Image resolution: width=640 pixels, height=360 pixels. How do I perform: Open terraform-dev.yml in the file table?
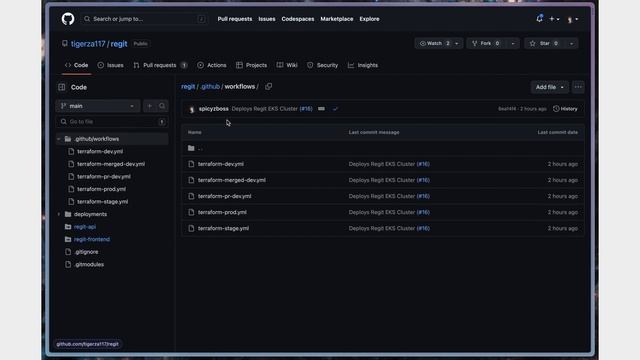point(221,164)
